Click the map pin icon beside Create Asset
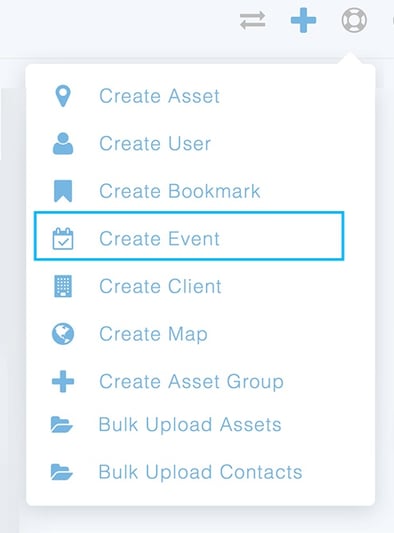This screenshot has height=533, width=394. 63,96
